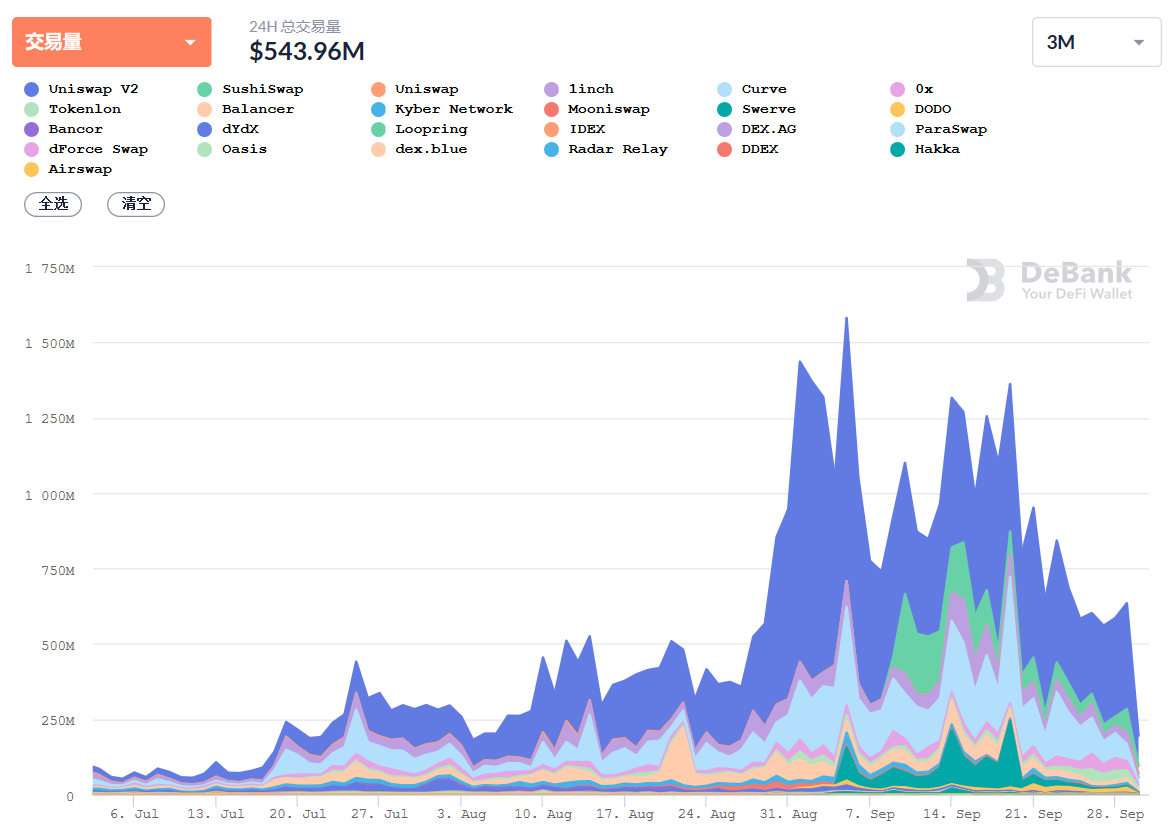Click the caret arrow on 交易量 button

[x=190, y=43]
